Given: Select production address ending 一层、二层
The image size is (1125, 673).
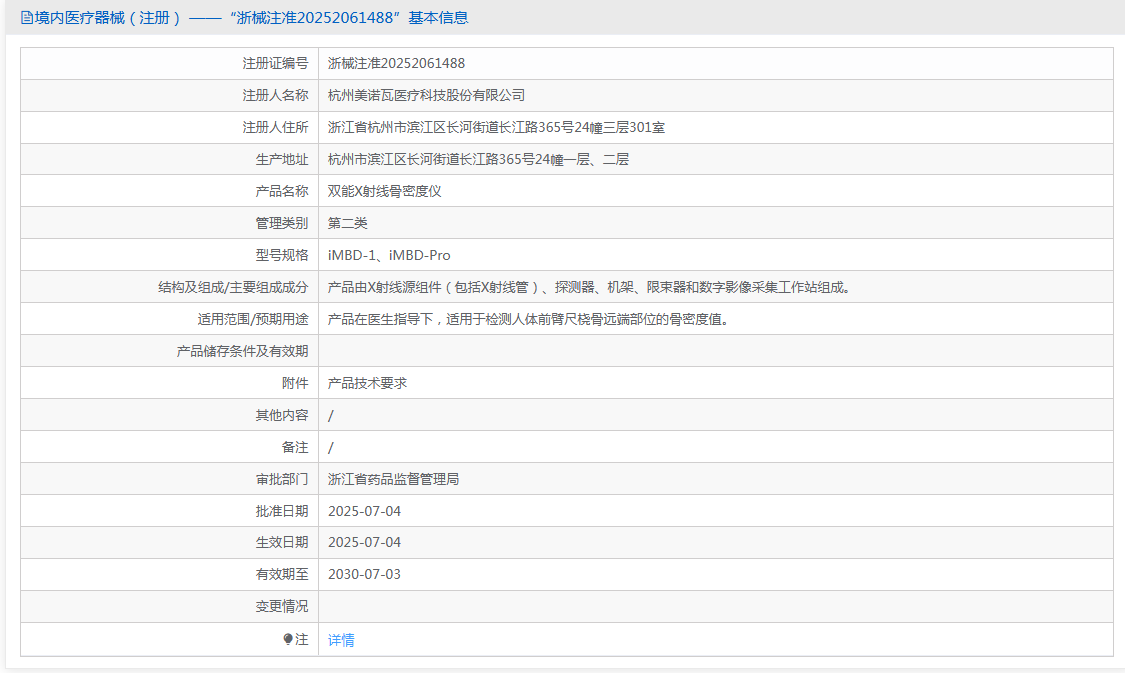Looking at the screenshot, I should click(478, 159).
